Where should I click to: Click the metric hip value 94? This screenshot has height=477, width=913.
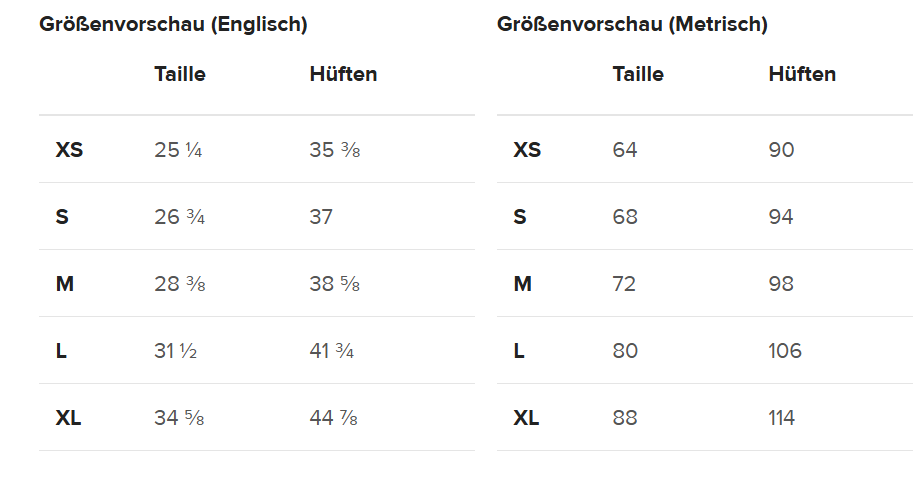tap(781, 217)
